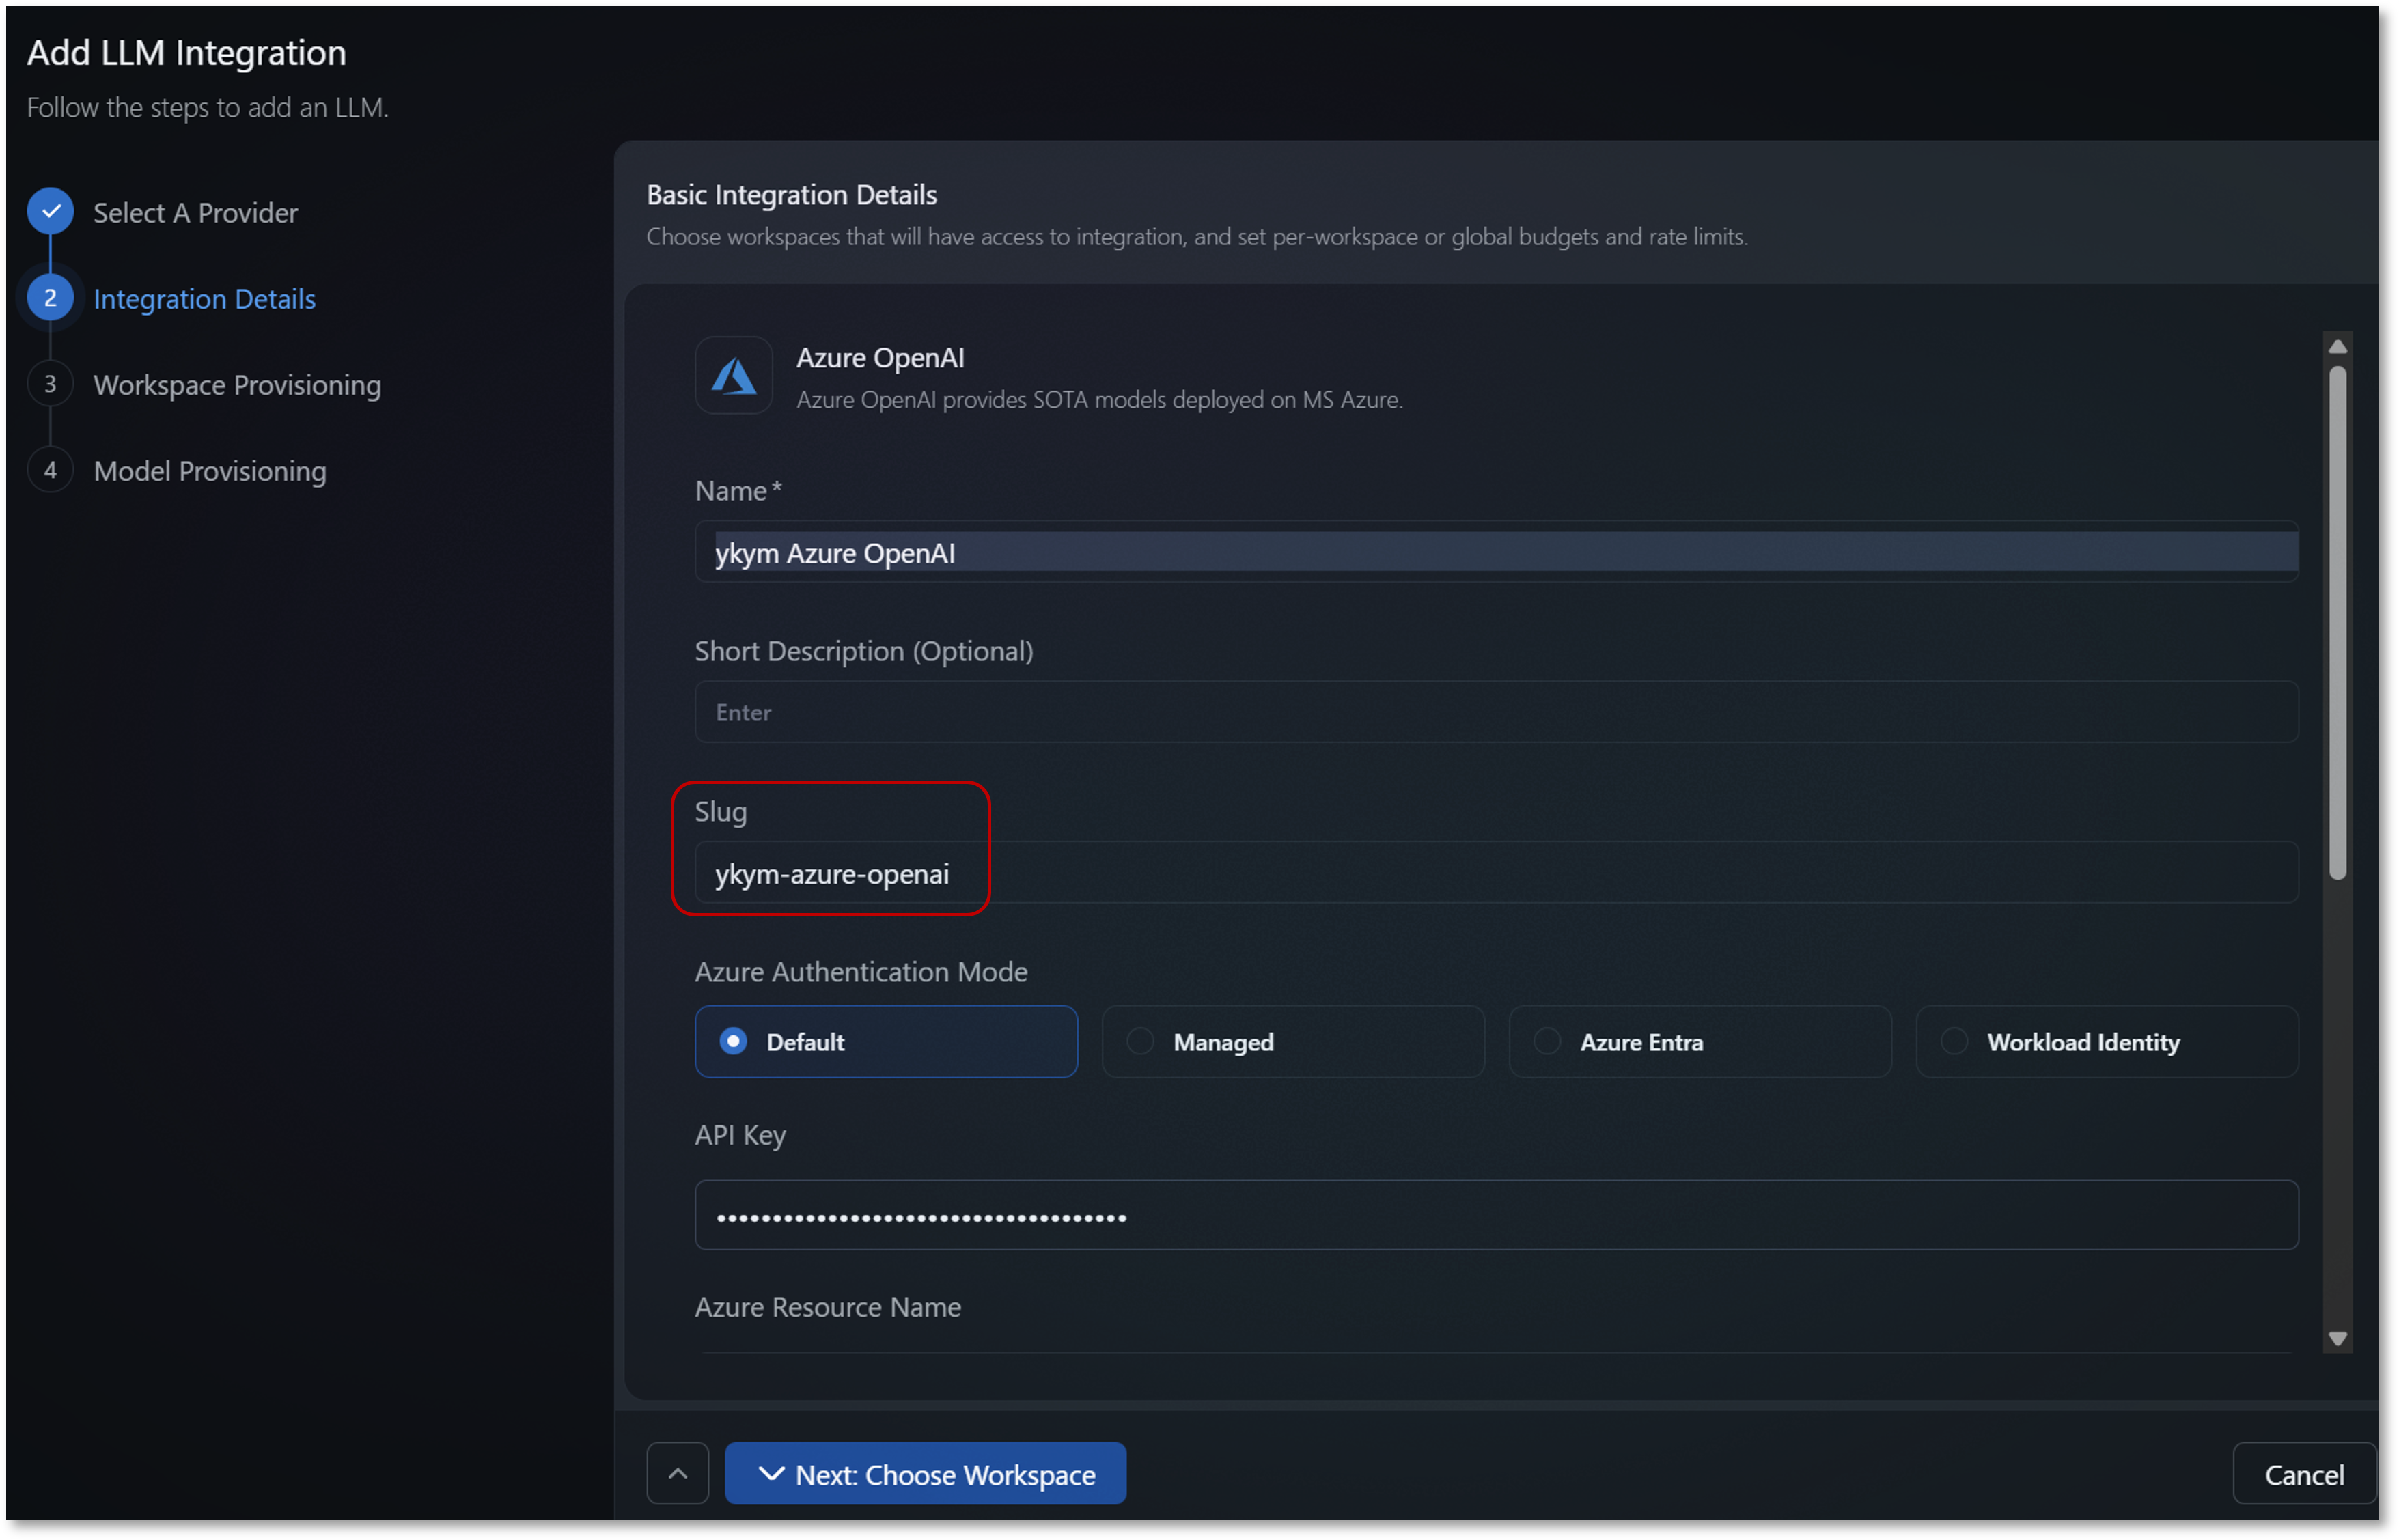Open the Integration Details step

coord(205,299)
